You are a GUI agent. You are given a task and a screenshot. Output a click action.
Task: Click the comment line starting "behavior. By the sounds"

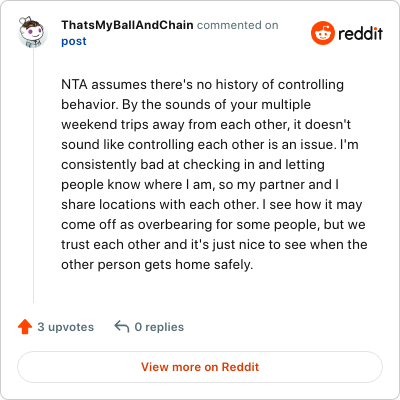(186, 105)
